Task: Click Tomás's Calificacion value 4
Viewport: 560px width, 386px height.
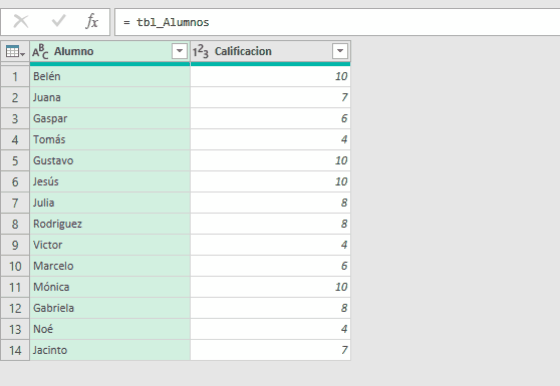Action: click(x=270, y=139)
